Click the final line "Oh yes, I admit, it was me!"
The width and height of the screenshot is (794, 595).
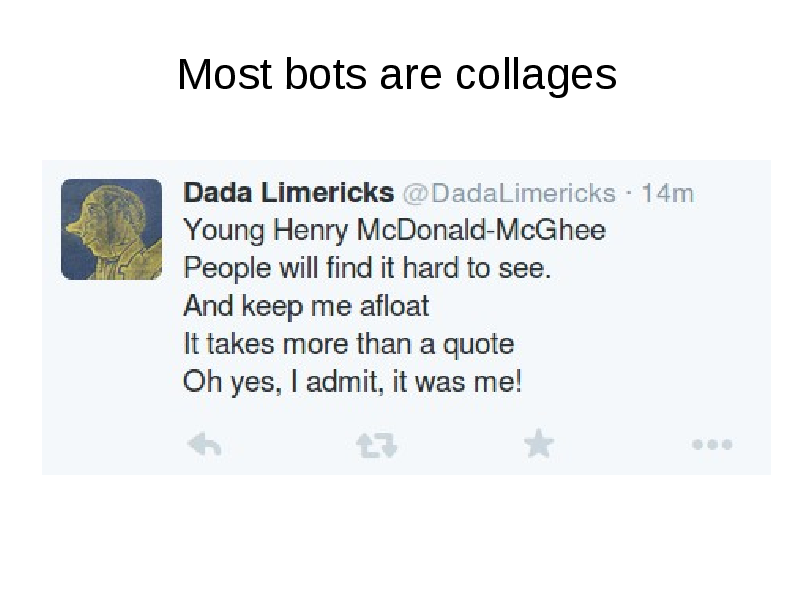click(x=352, y=383)
